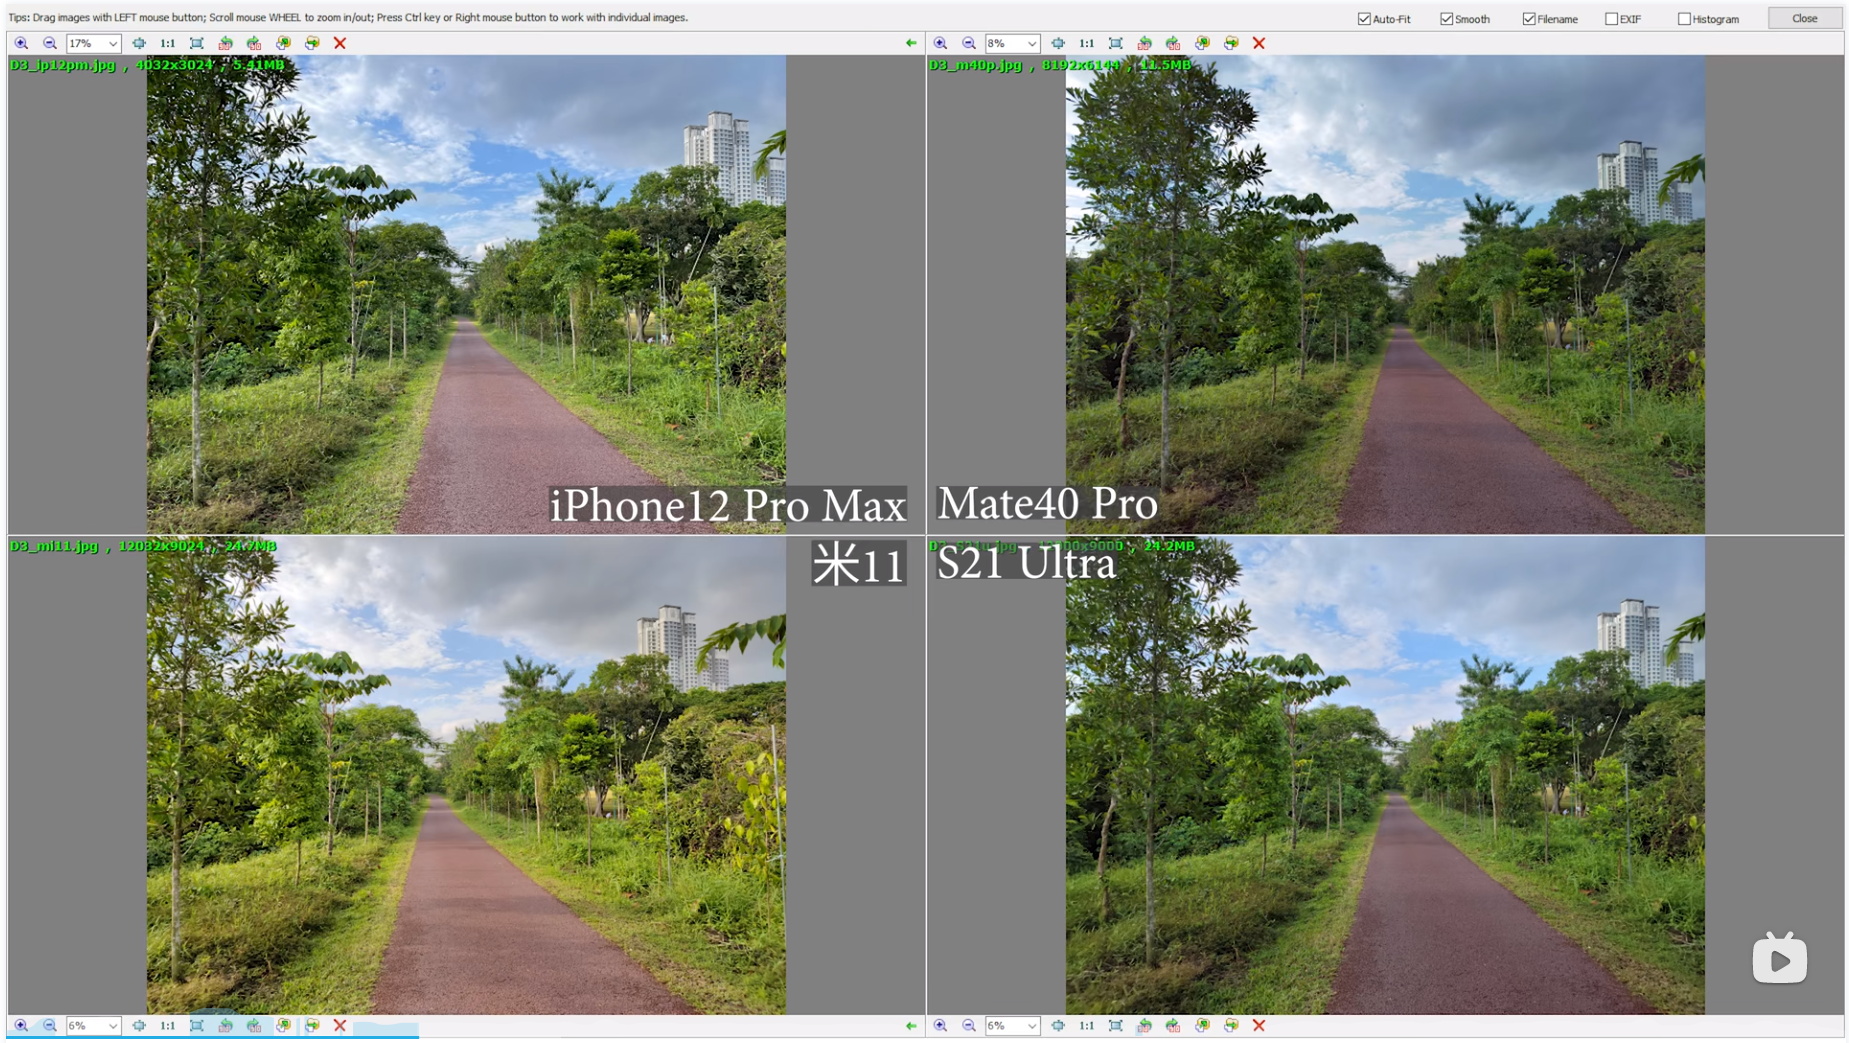Rotate D3_m40p.jpg right 90 degrees
Viewport: 1849px width, 1043px height.
coord(1173,43)
